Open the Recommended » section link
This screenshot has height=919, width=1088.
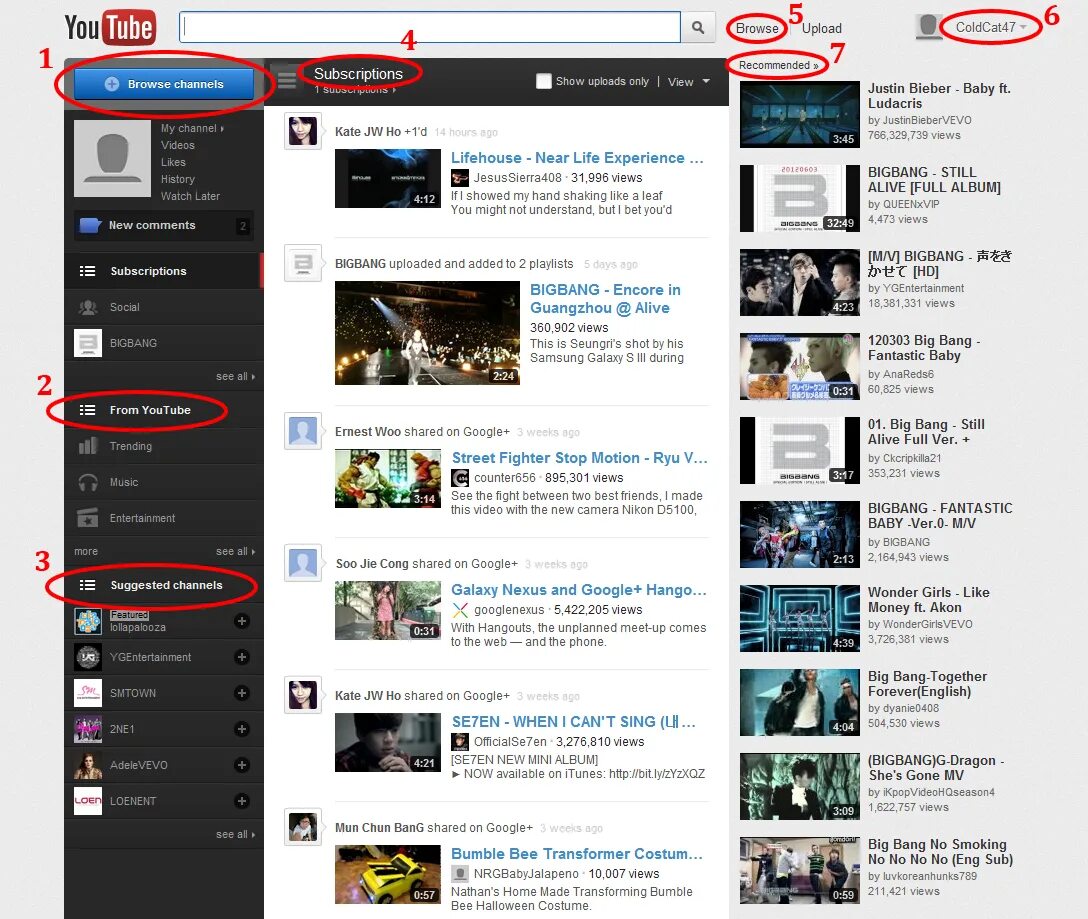(779, 65)
